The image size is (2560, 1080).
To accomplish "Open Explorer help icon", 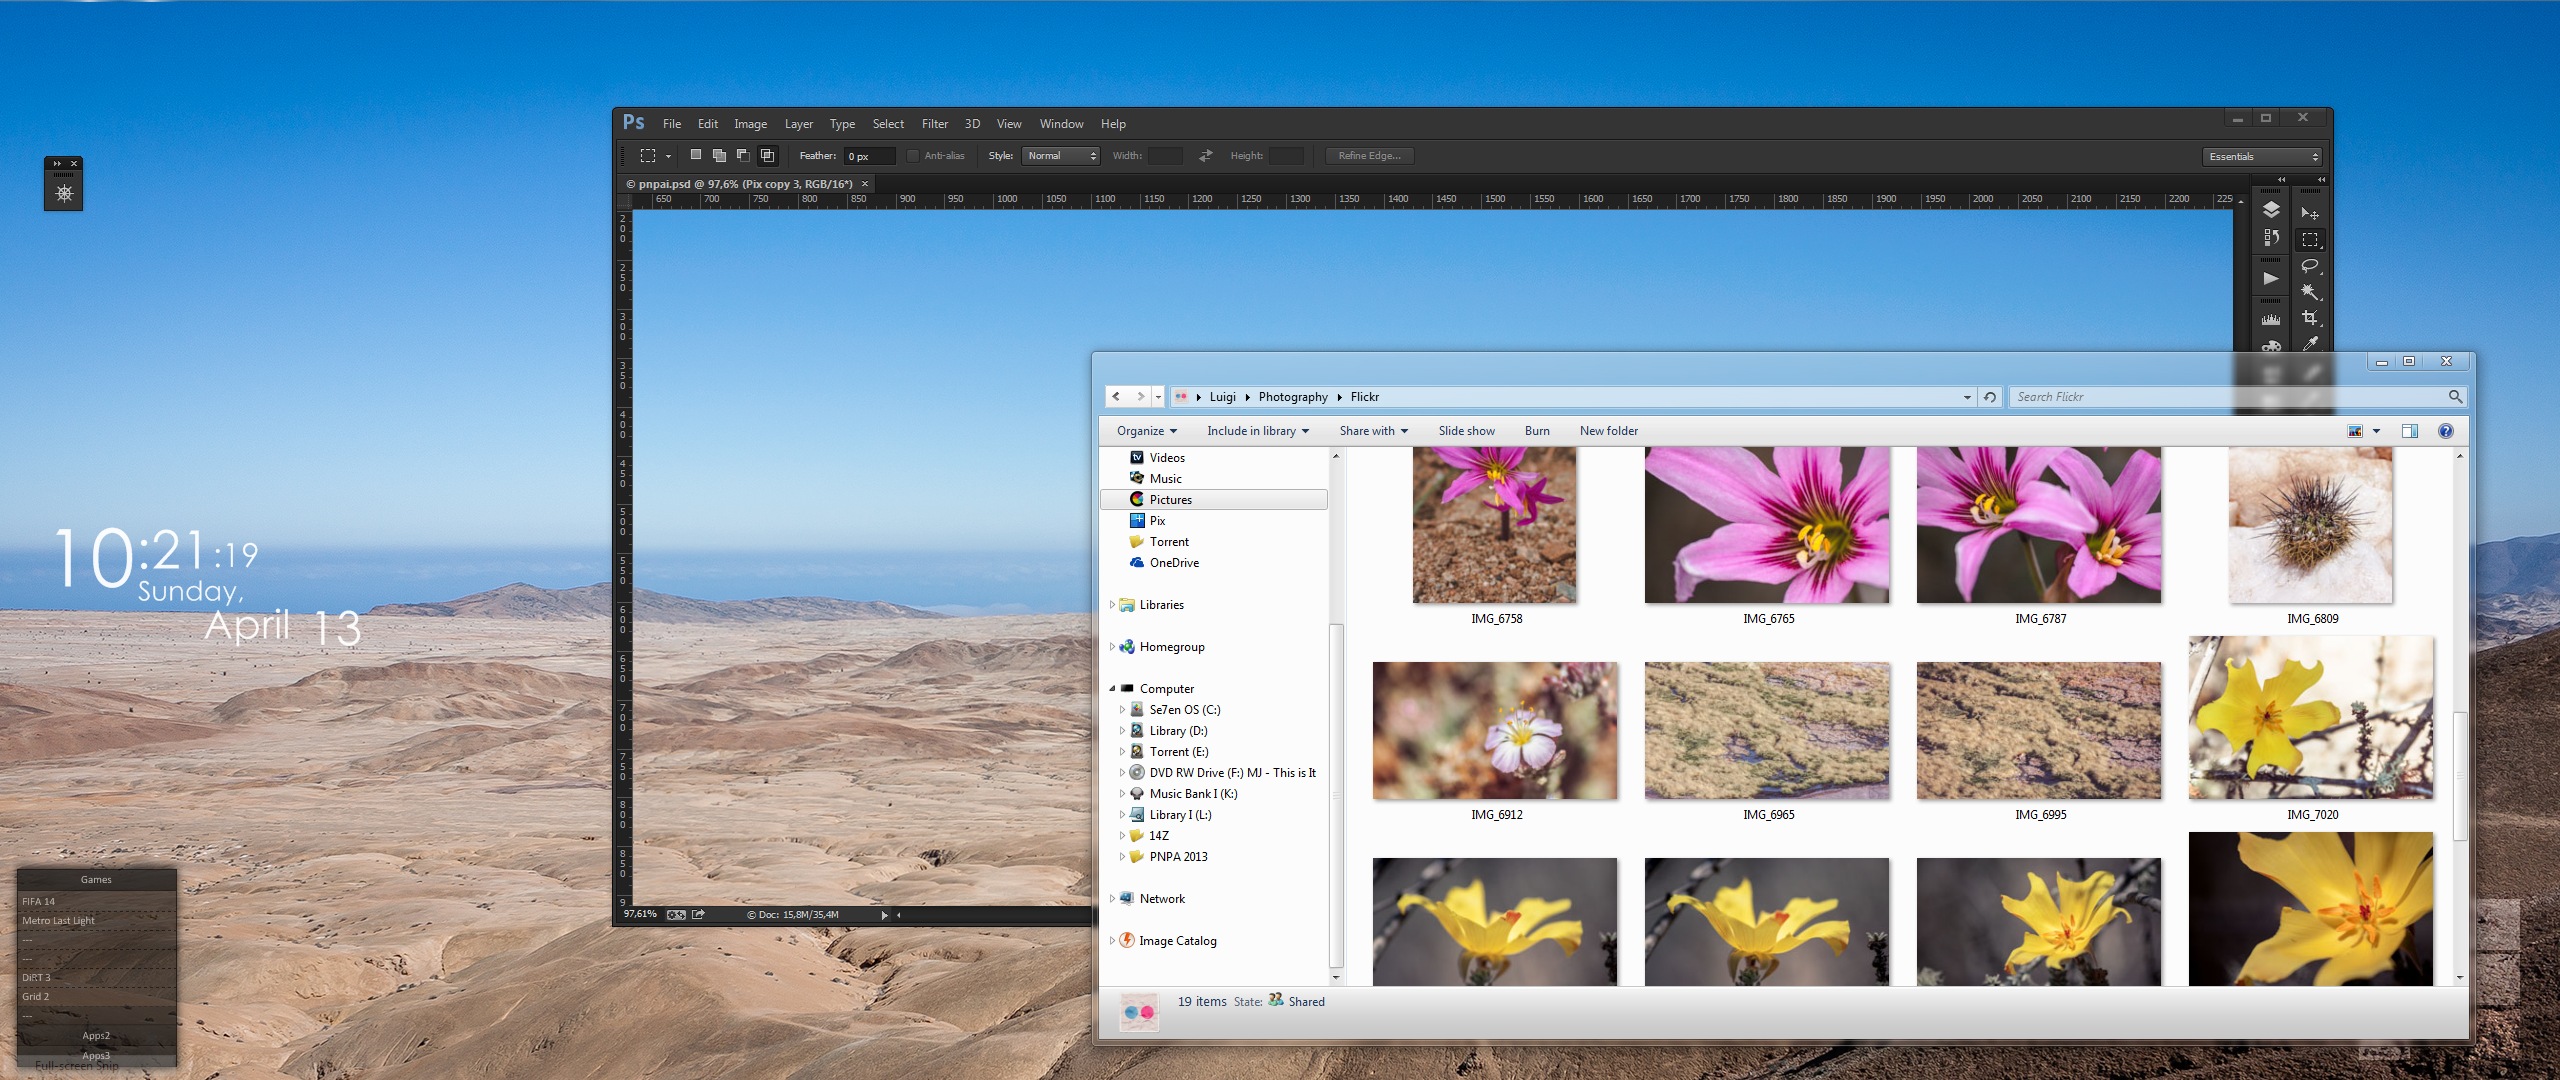I will (x=2445, y=431).
